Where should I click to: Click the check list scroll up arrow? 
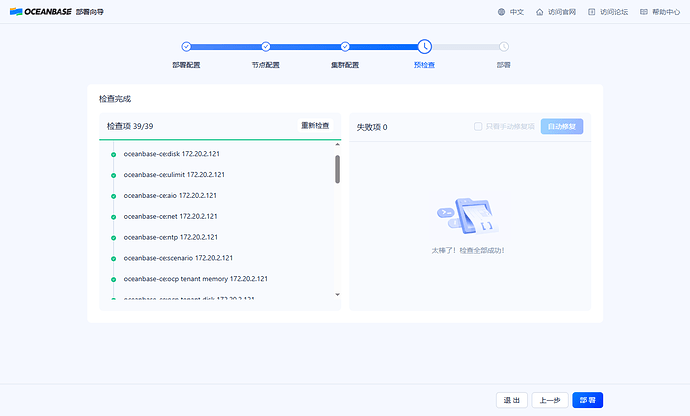coord(338,144)
